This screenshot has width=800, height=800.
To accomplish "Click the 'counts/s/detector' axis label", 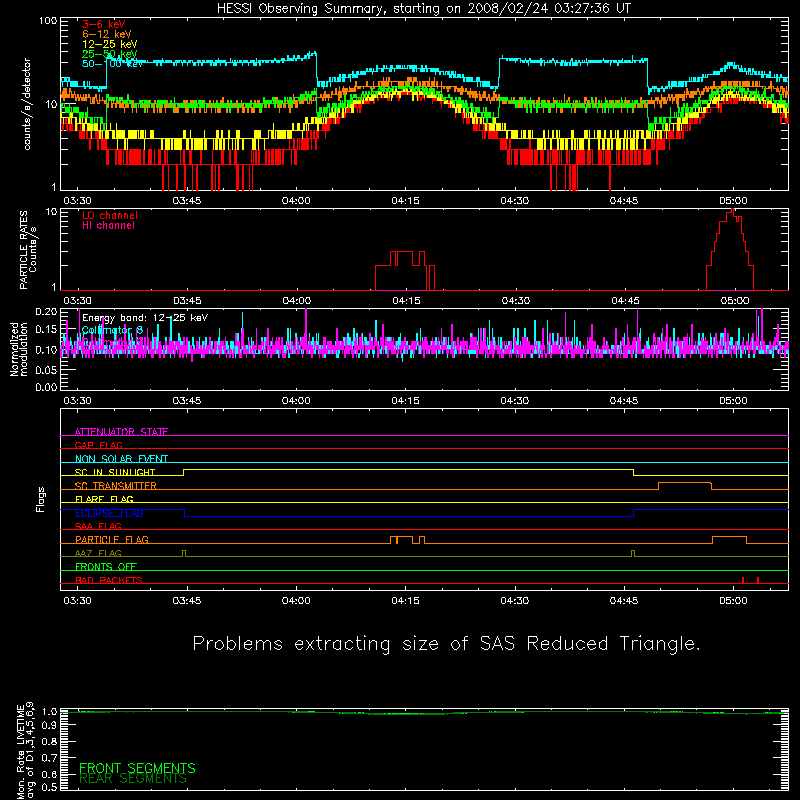I will pyautogui.click(x=27, y=104).
